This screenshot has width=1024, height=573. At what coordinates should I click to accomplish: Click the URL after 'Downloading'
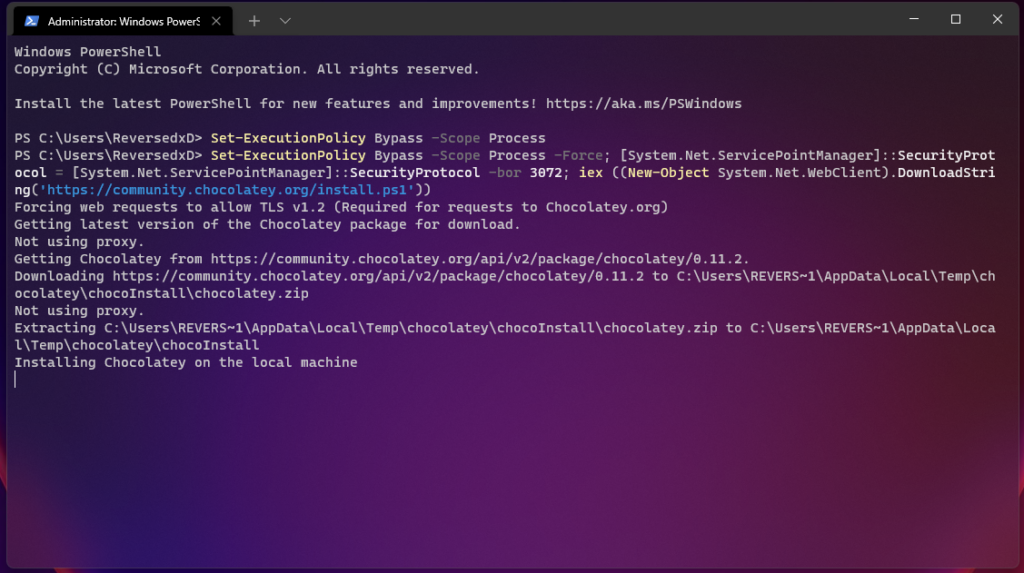[x=380, y=276]
